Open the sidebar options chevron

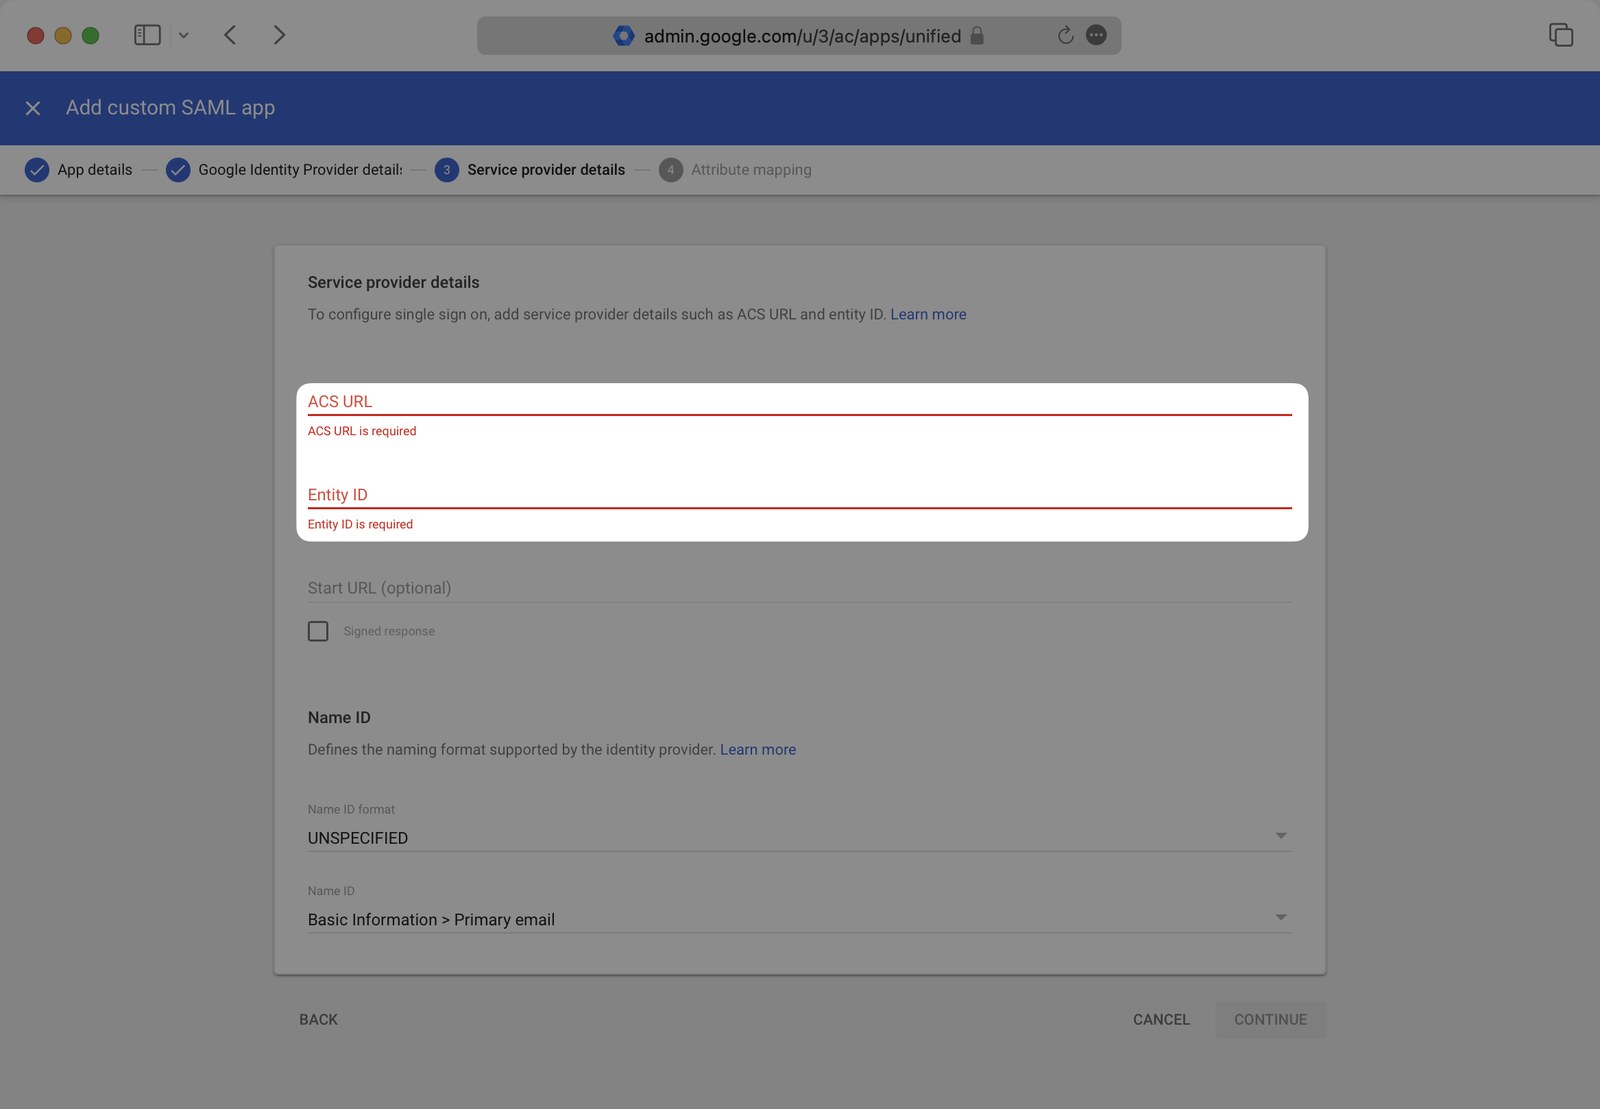[x=184, y=35]
